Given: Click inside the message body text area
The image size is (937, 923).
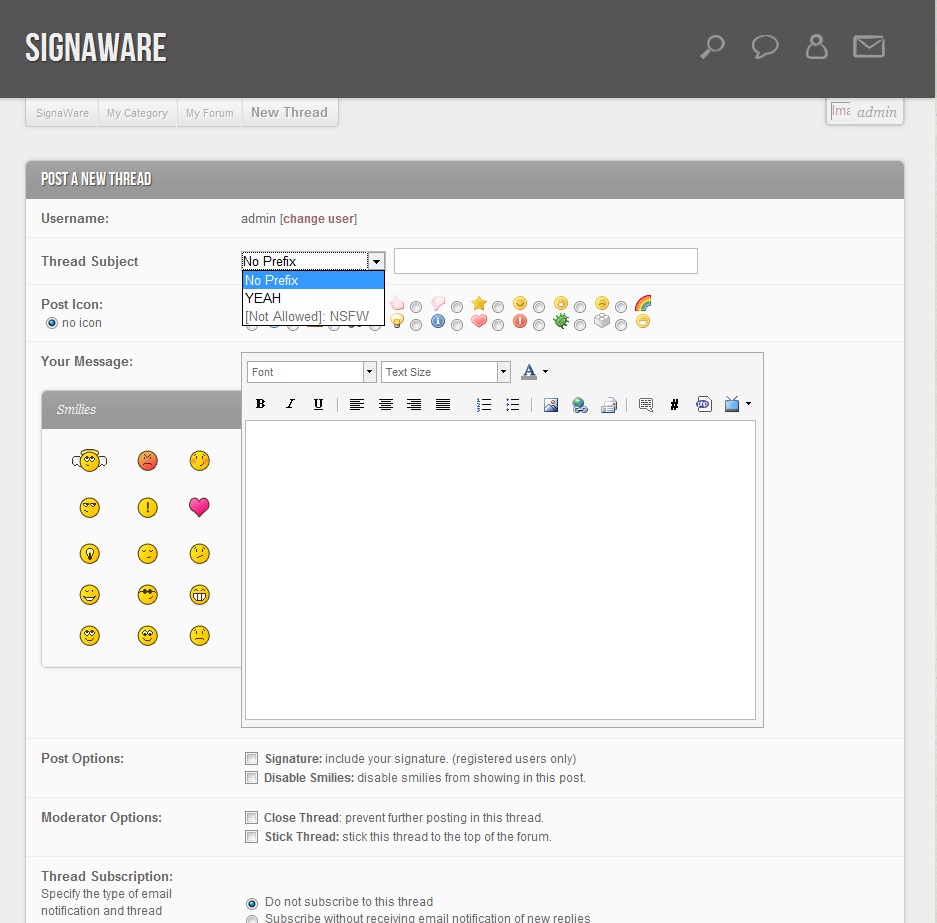Looking at the screenshot, I should [500, 570].
